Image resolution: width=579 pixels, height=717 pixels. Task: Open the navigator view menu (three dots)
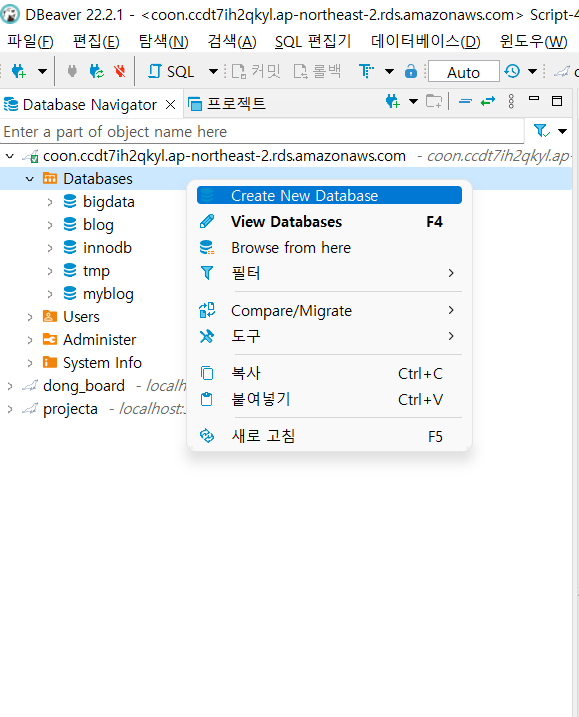[x=511, y=101]
